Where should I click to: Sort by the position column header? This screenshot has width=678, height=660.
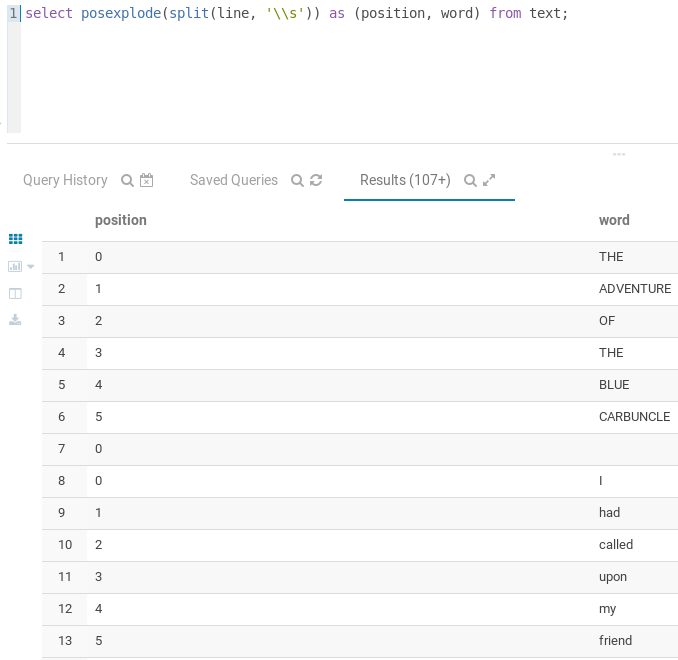[121, 220]
